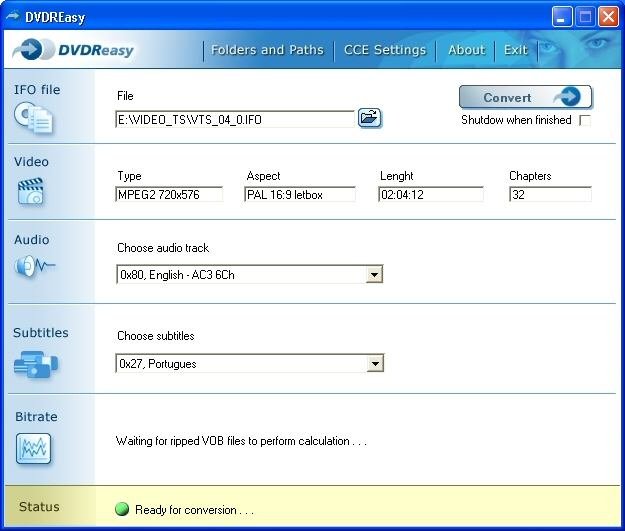Click the Subtitles cards icon

tap(36, 364)
